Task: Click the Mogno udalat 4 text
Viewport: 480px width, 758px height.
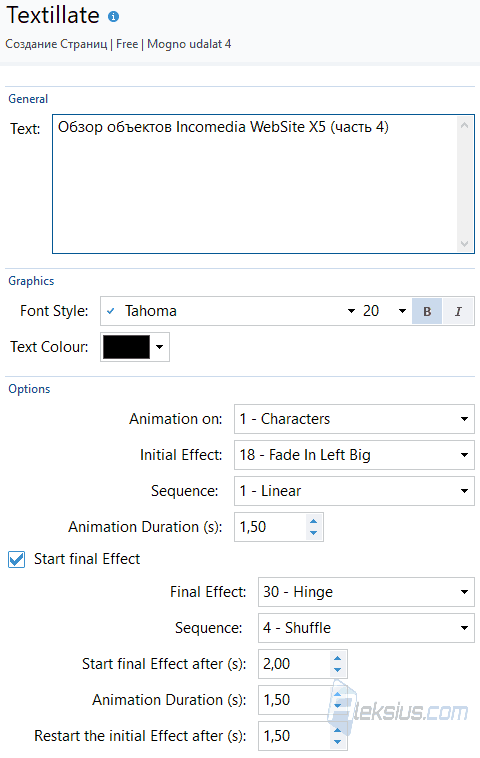Action: click(x=189, y=44)
